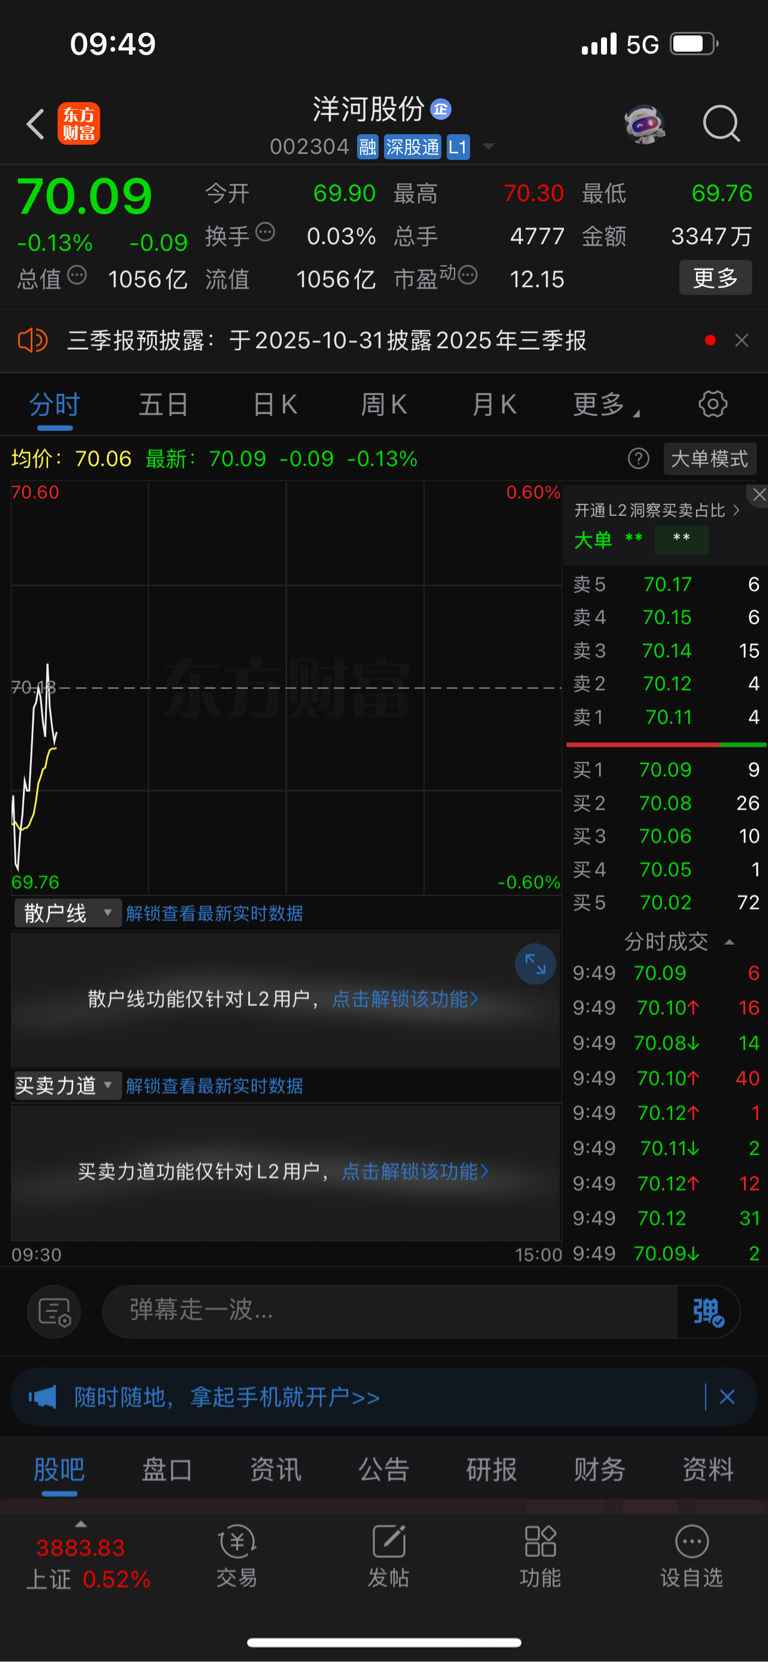Screen dimensions: 768x1662
Task: Open 设自选 watchlist settings icon
Action: click(x=691, y=1556)
